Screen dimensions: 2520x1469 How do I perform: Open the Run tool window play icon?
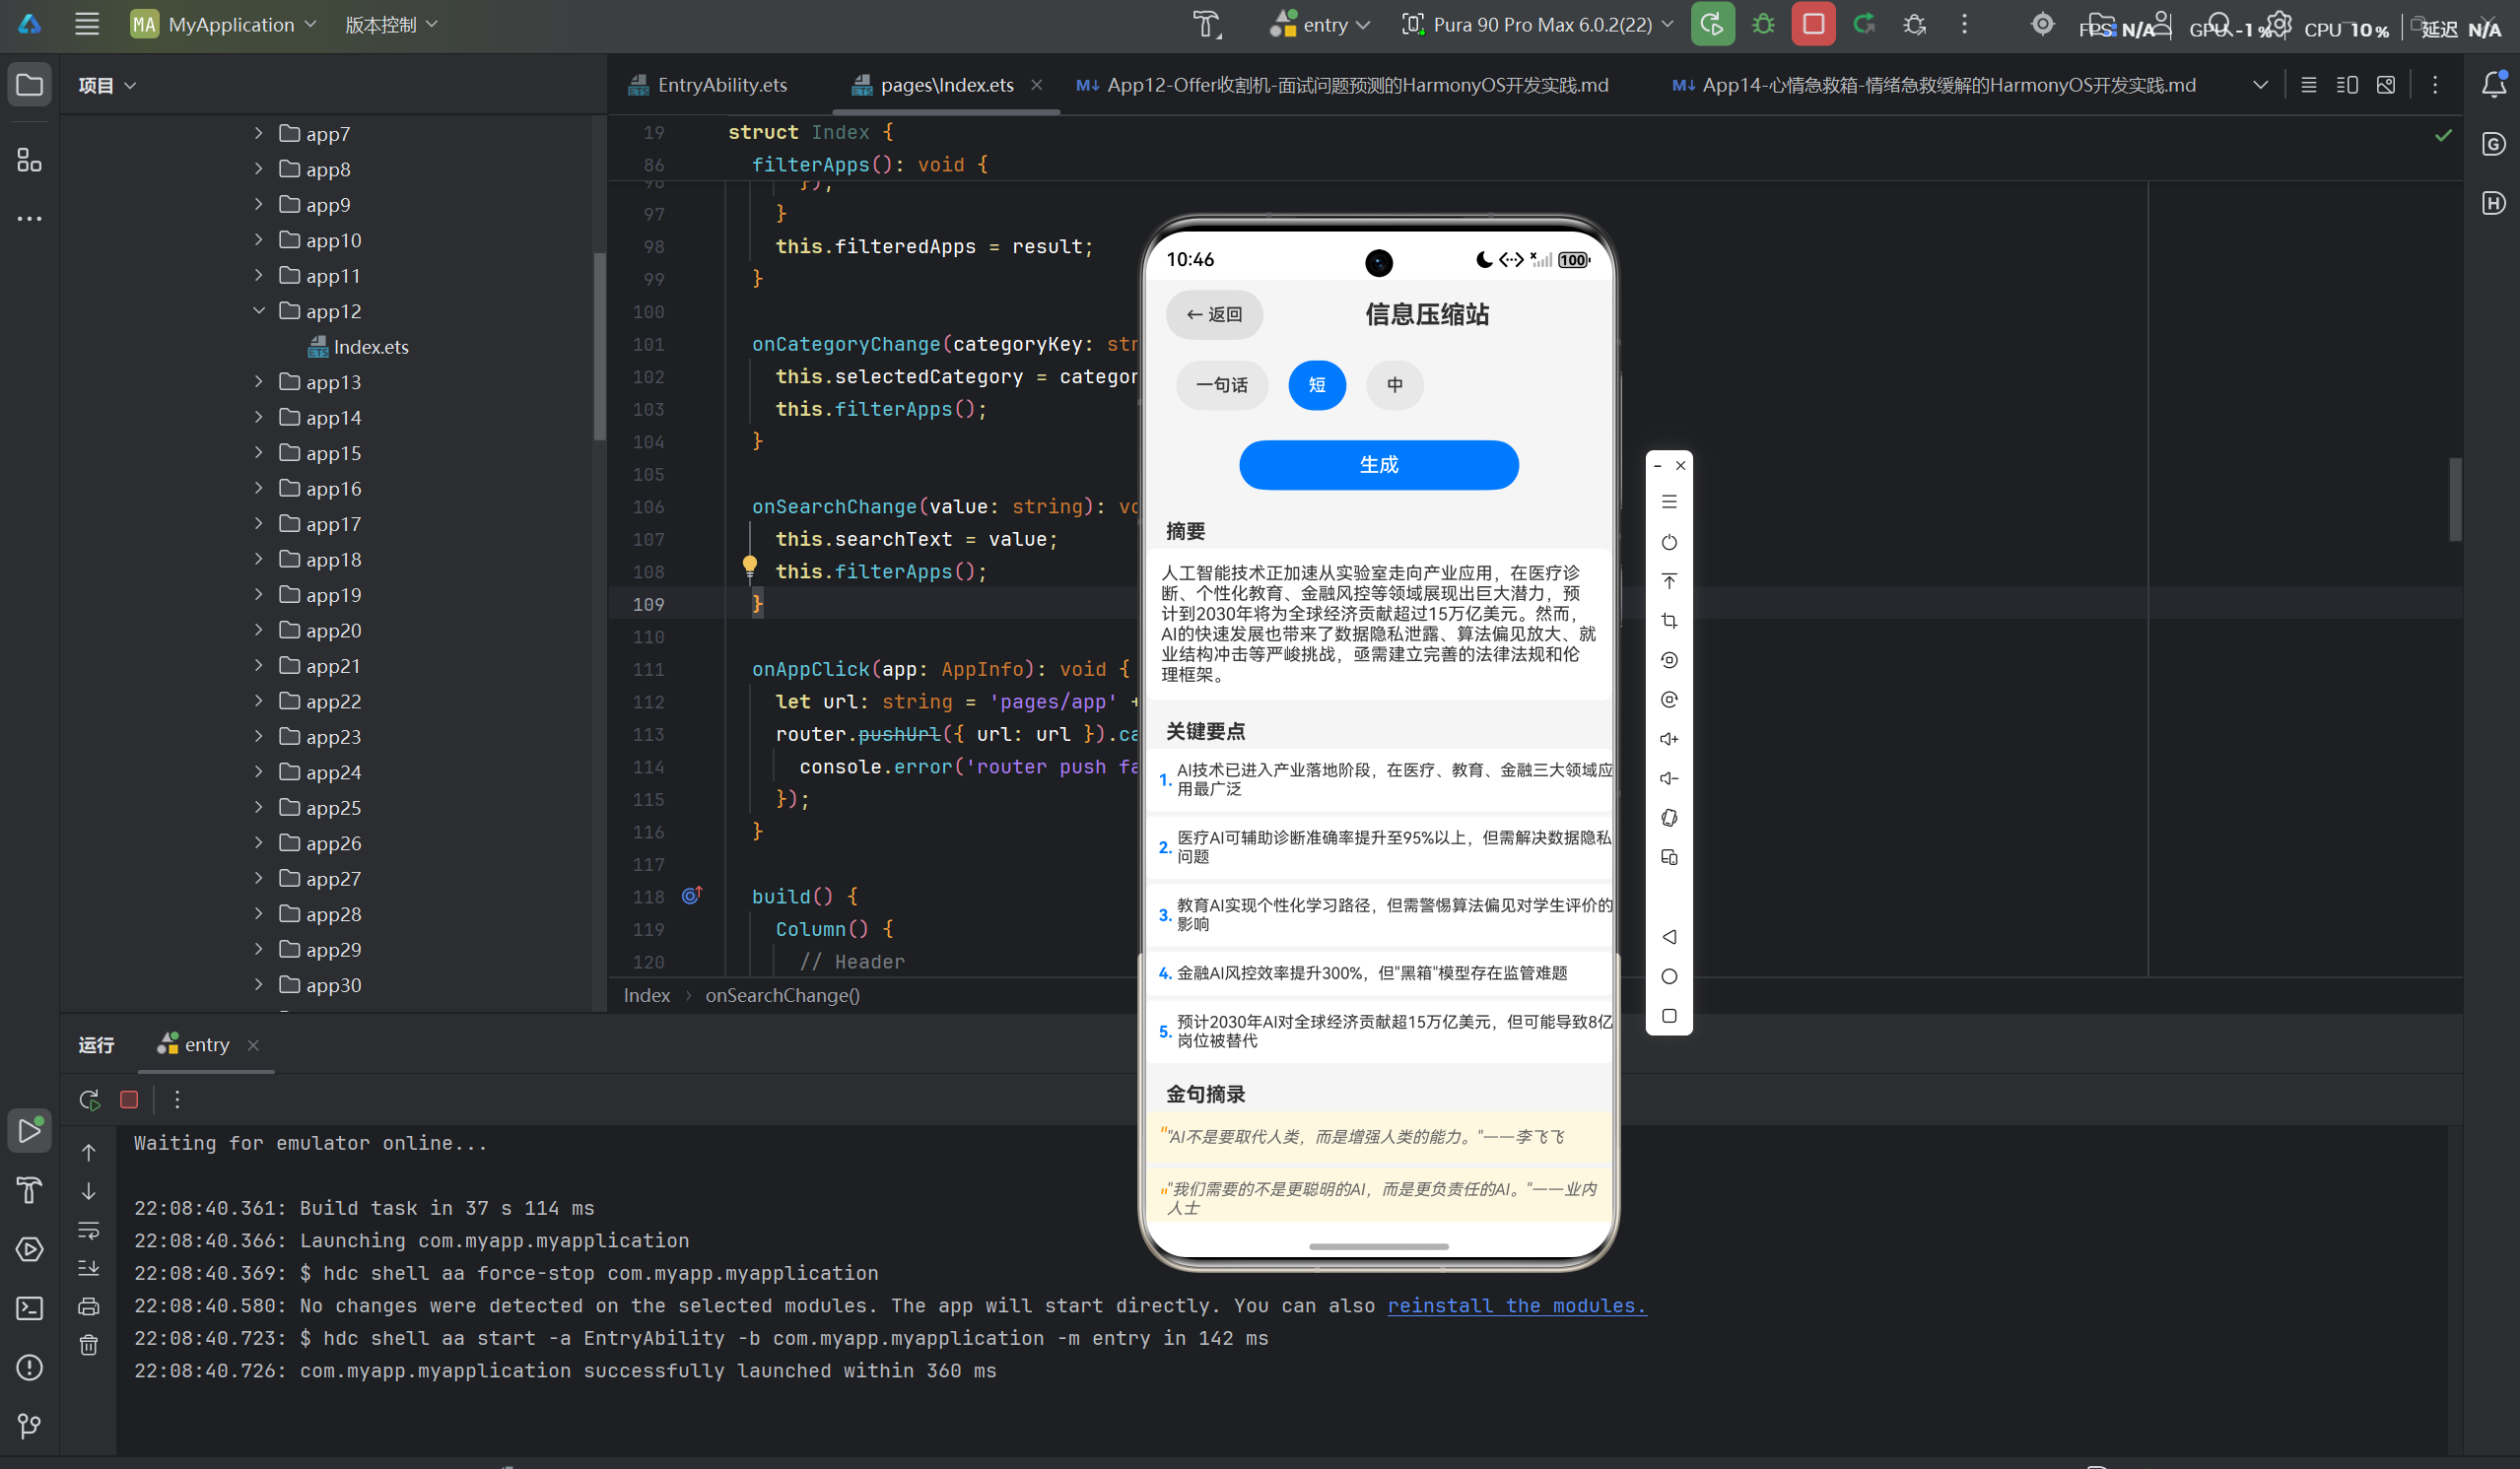click(29, 1131)
